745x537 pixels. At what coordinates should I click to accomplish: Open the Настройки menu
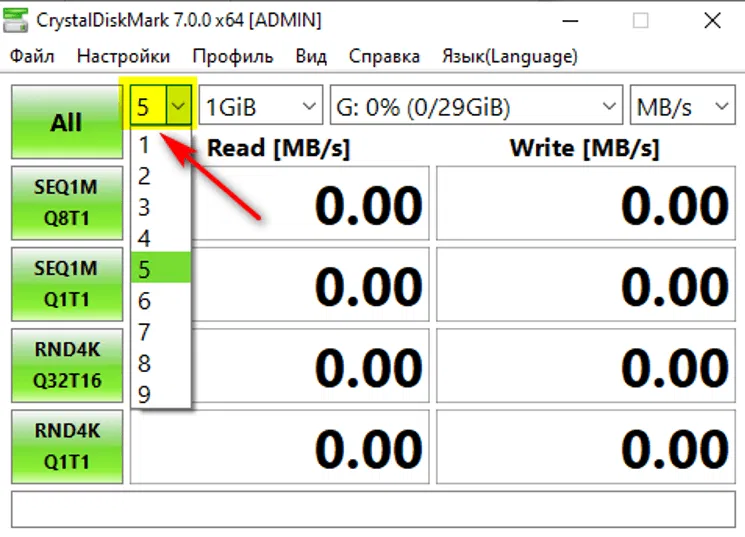tap(123, 56)
